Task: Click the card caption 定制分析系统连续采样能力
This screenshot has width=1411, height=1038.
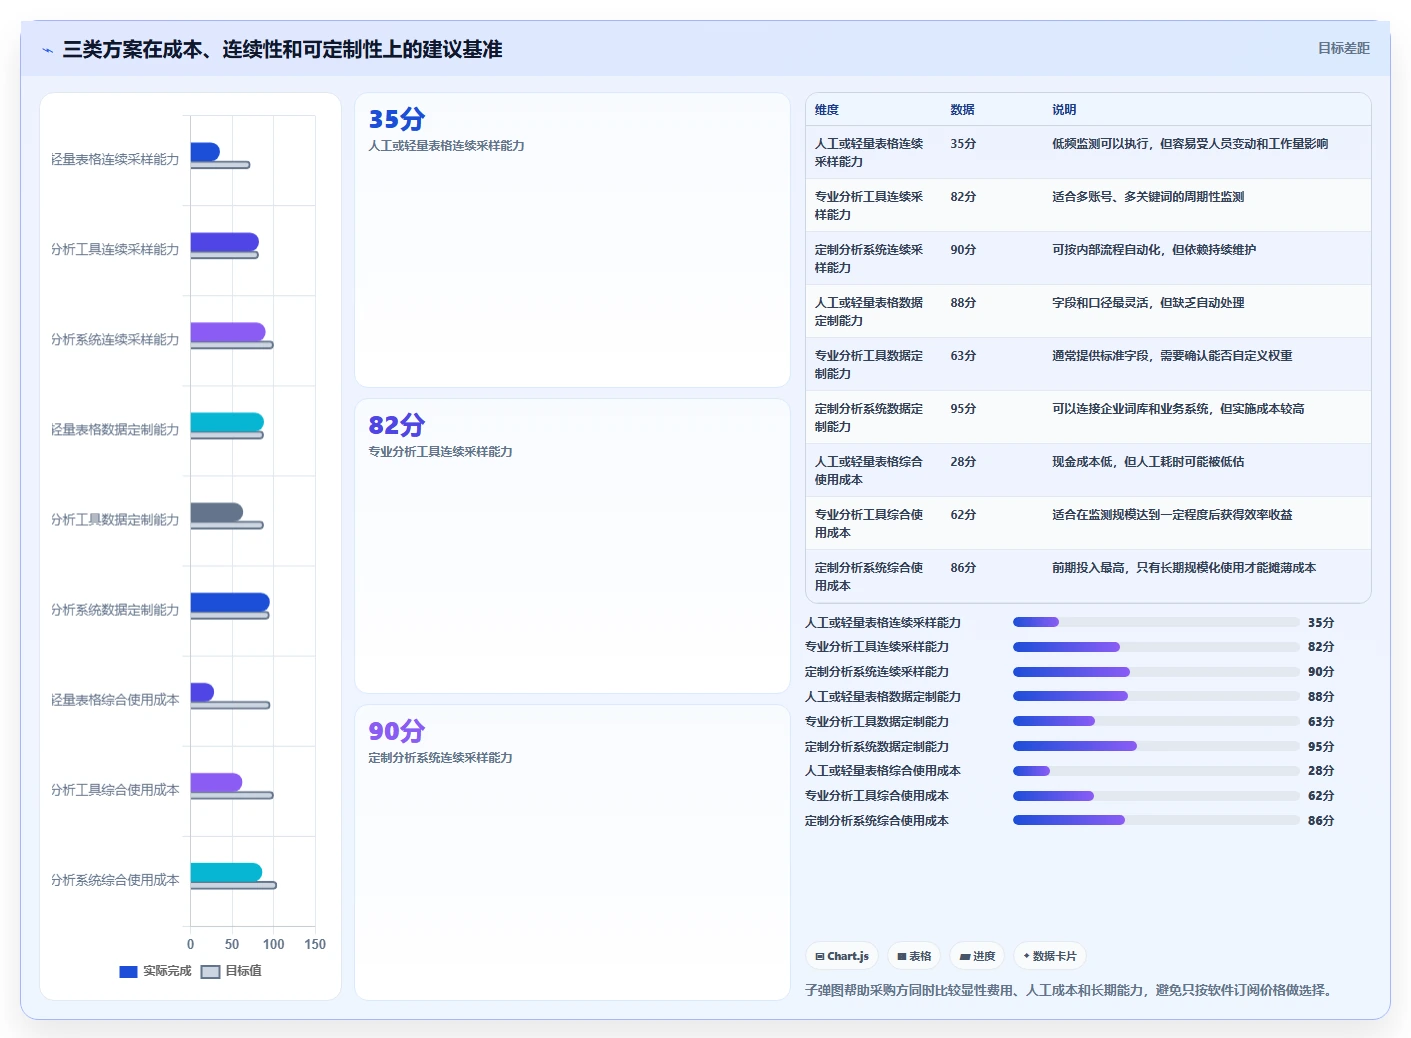Action: pos(440,758)
